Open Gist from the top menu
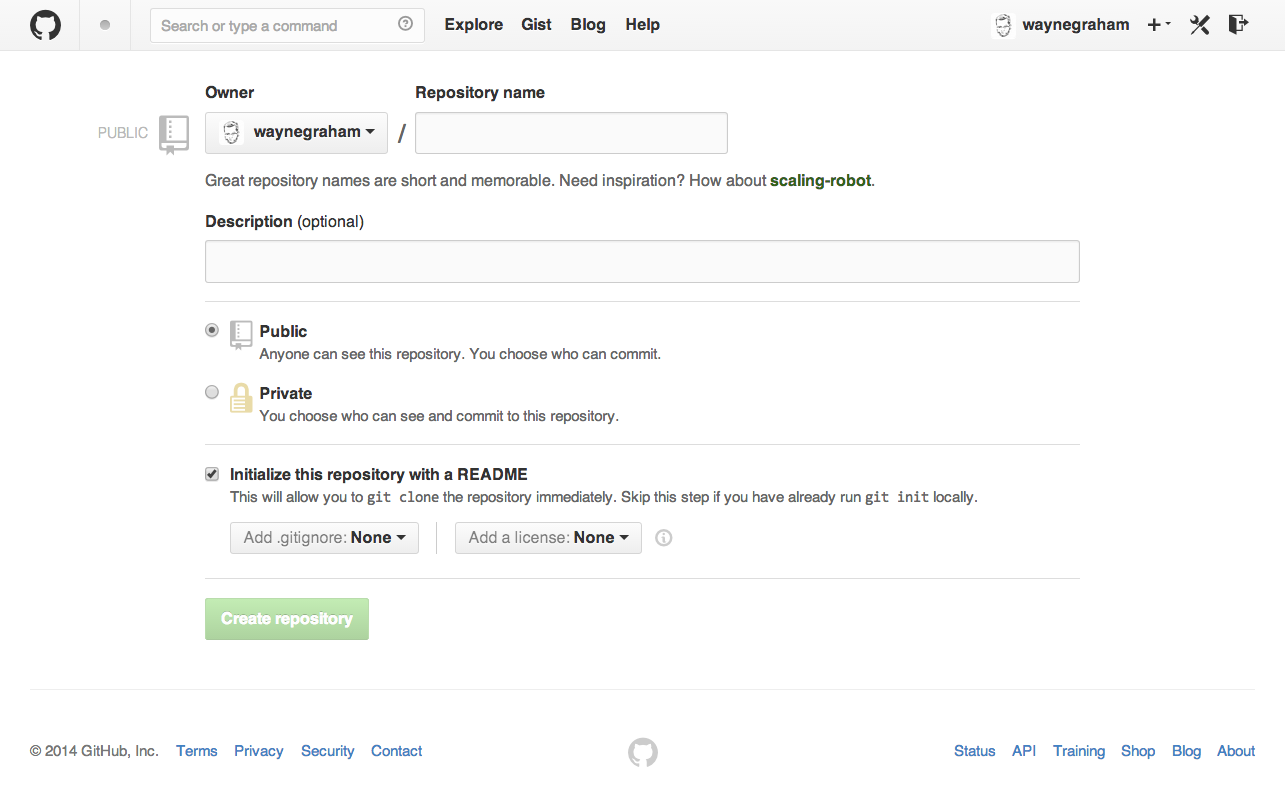Screen dimensions: 1285x787 tap(536, 24)
